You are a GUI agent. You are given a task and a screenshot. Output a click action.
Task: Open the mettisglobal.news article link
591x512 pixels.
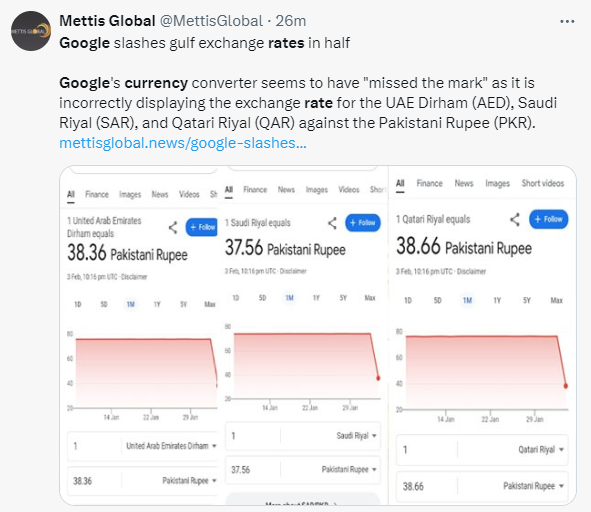183,143
